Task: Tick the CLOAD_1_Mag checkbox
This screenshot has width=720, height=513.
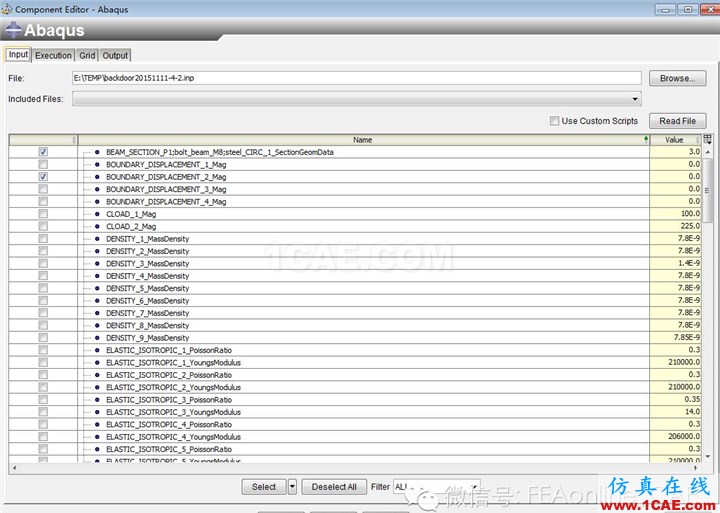Action: 43,214
